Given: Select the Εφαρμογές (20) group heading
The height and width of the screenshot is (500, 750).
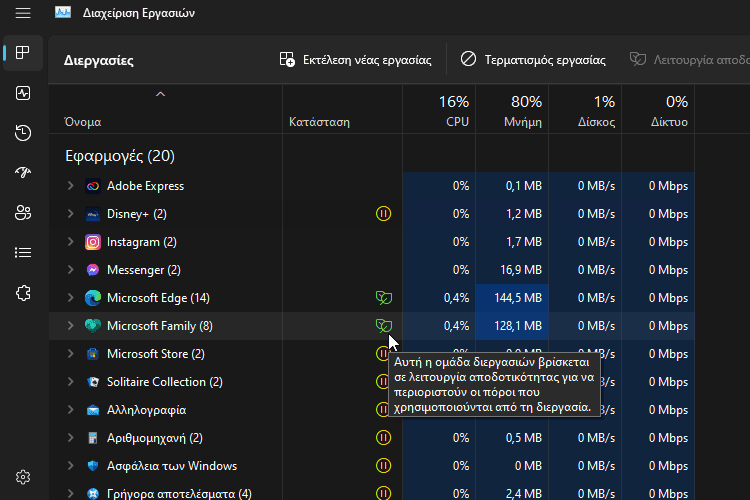Looking at the screenshot, I should click(x=120, y=156).
